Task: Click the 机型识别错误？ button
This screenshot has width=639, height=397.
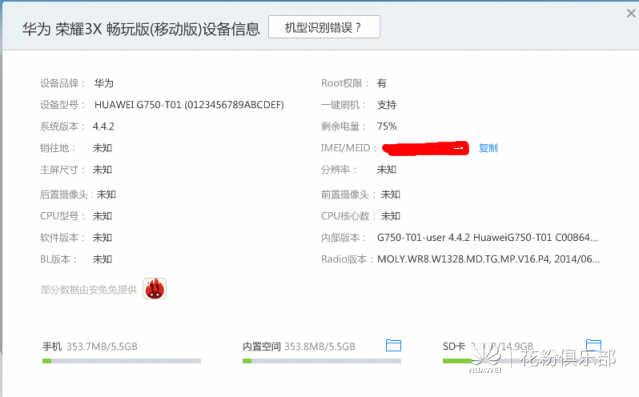Action: click(324, 27)
